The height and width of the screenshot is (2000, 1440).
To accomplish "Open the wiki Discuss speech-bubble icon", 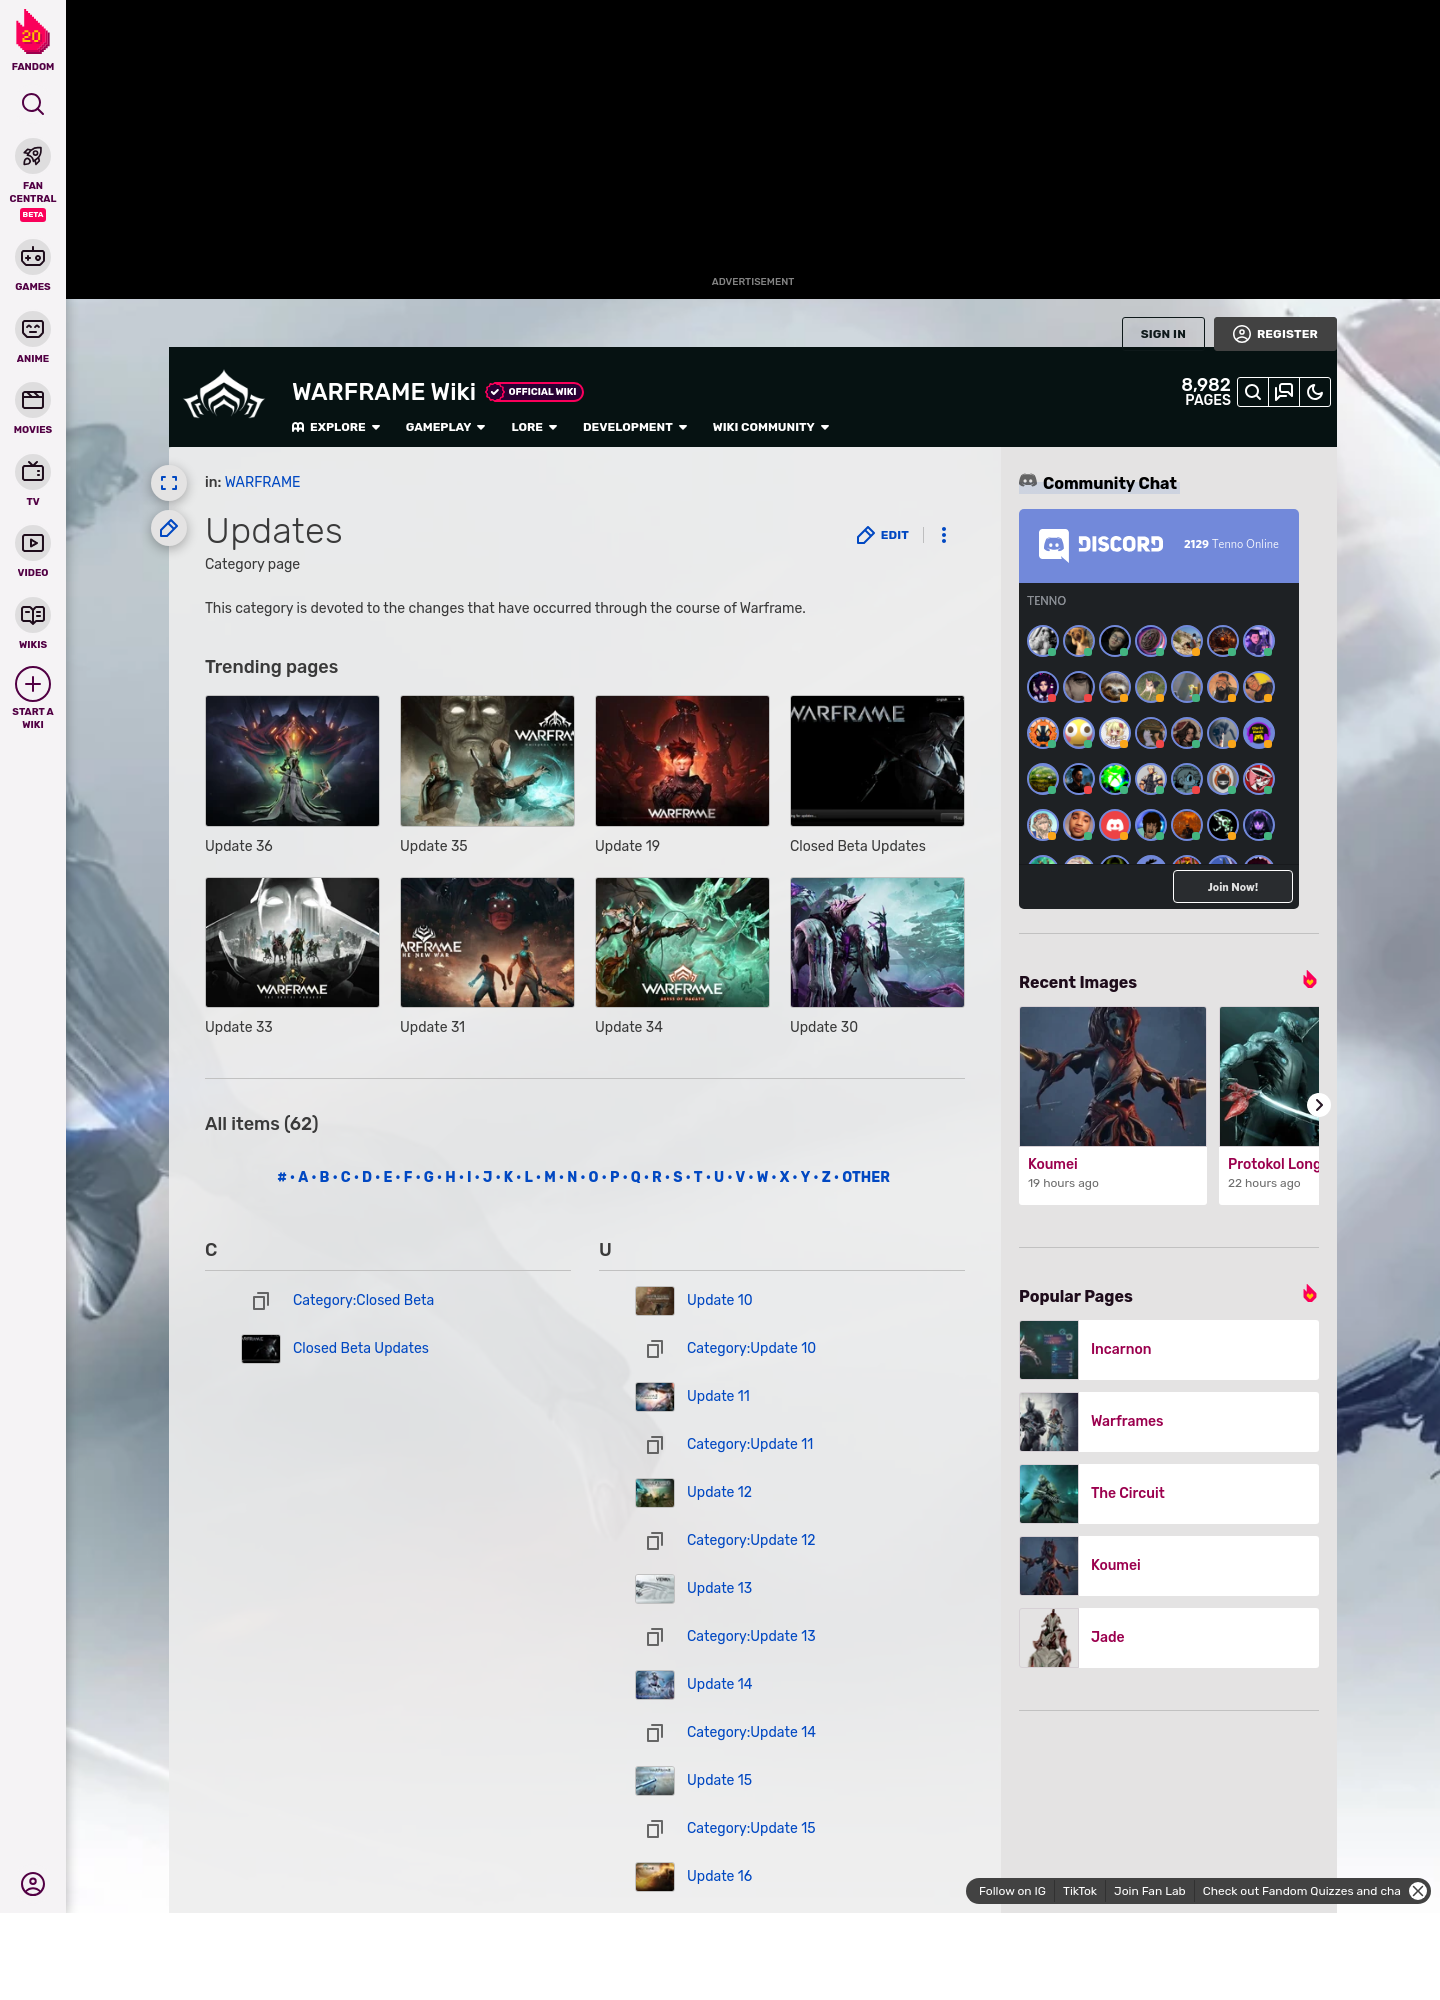I will coord(1284,392).
